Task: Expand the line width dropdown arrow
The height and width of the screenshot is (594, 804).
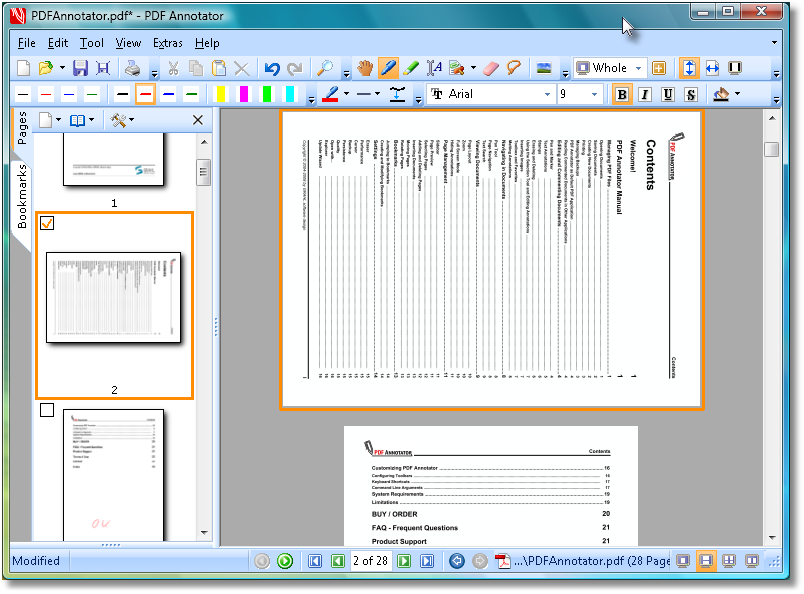Action: pyautogui.click(x=377, y=94)
